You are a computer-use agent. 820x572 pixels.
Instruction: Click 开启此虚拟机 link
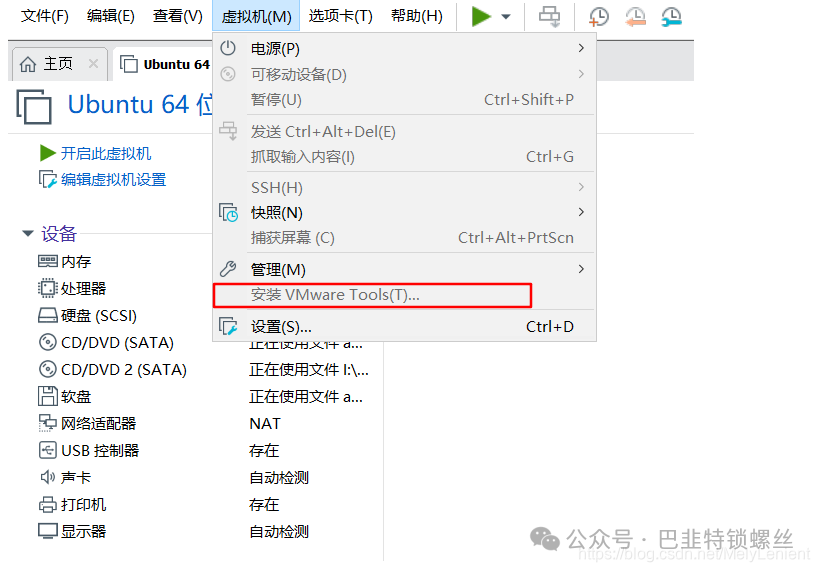[106, 154]
